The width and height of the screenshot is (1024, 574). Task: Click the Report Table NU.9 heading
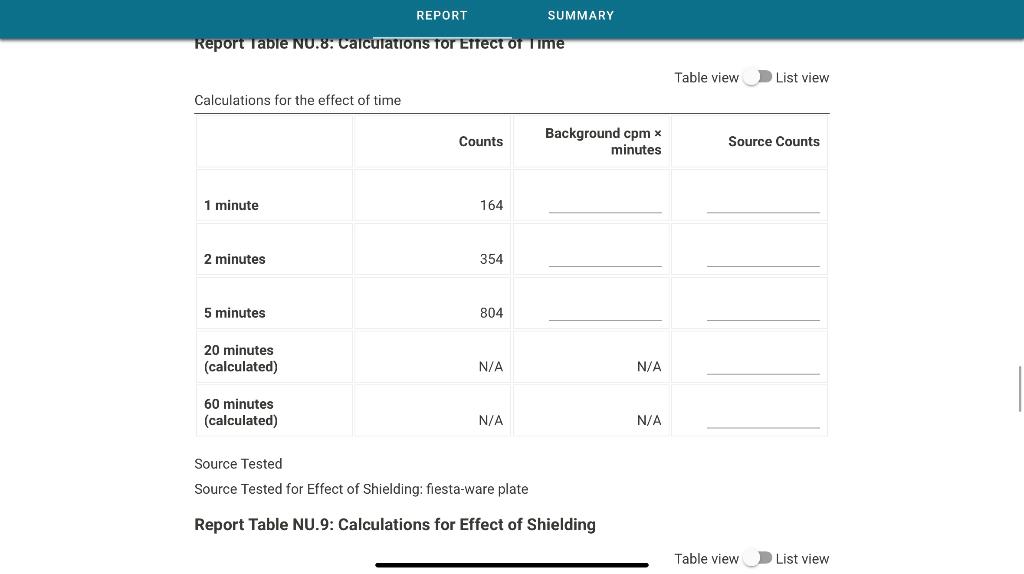coord(394,524)
